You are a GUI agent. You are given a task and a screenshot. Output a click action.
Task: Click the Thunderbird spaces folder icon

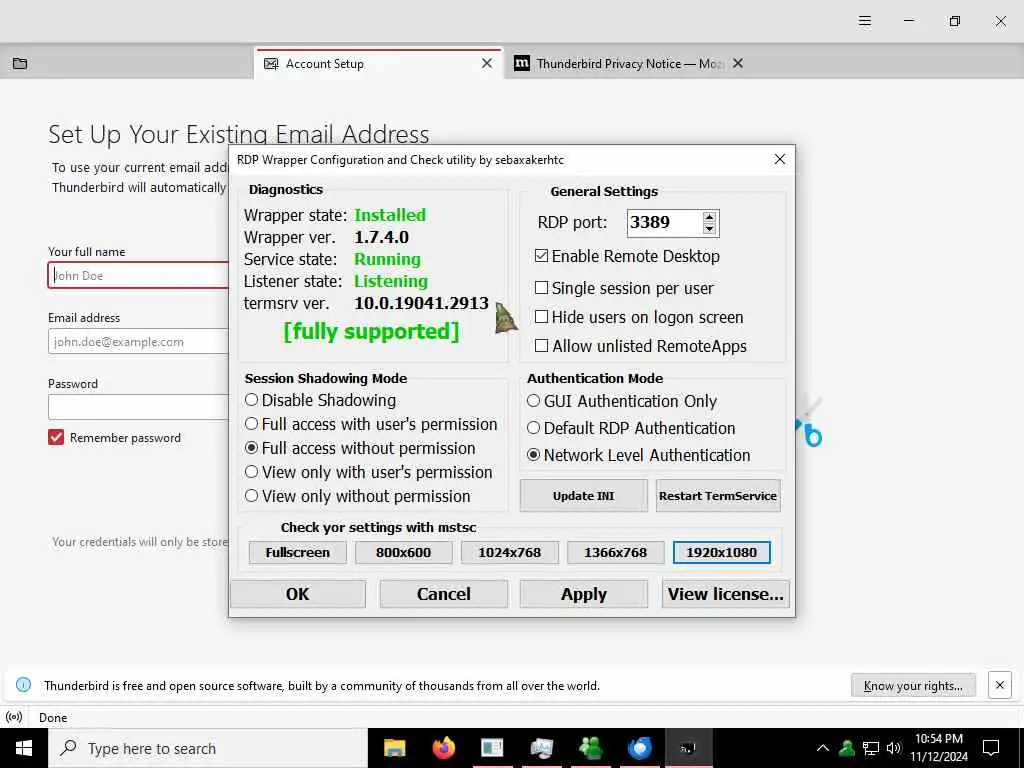pos(20,63)
